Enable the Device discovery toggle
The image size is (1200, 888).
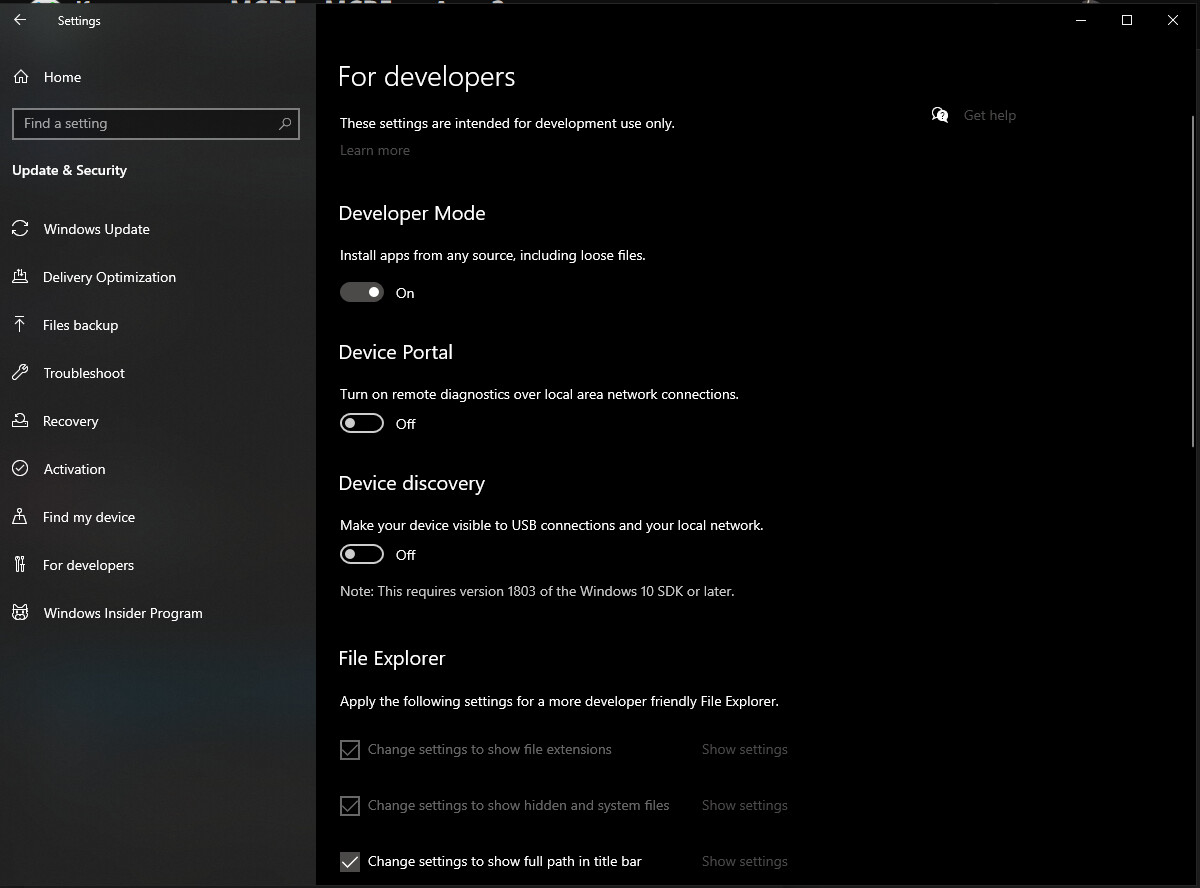pos(362,555)
